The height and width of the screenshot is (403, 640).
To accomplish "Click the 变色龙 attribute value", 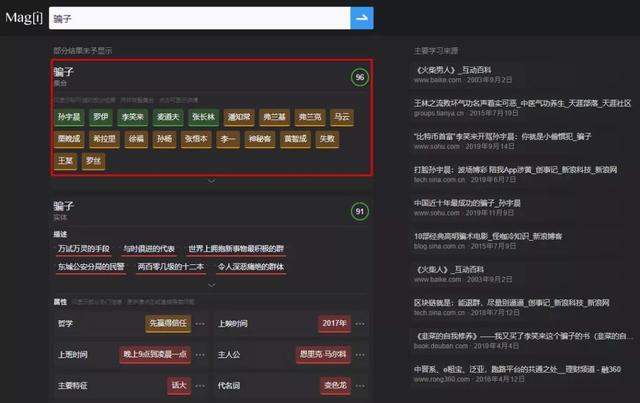I will click(x=336, y=385).
